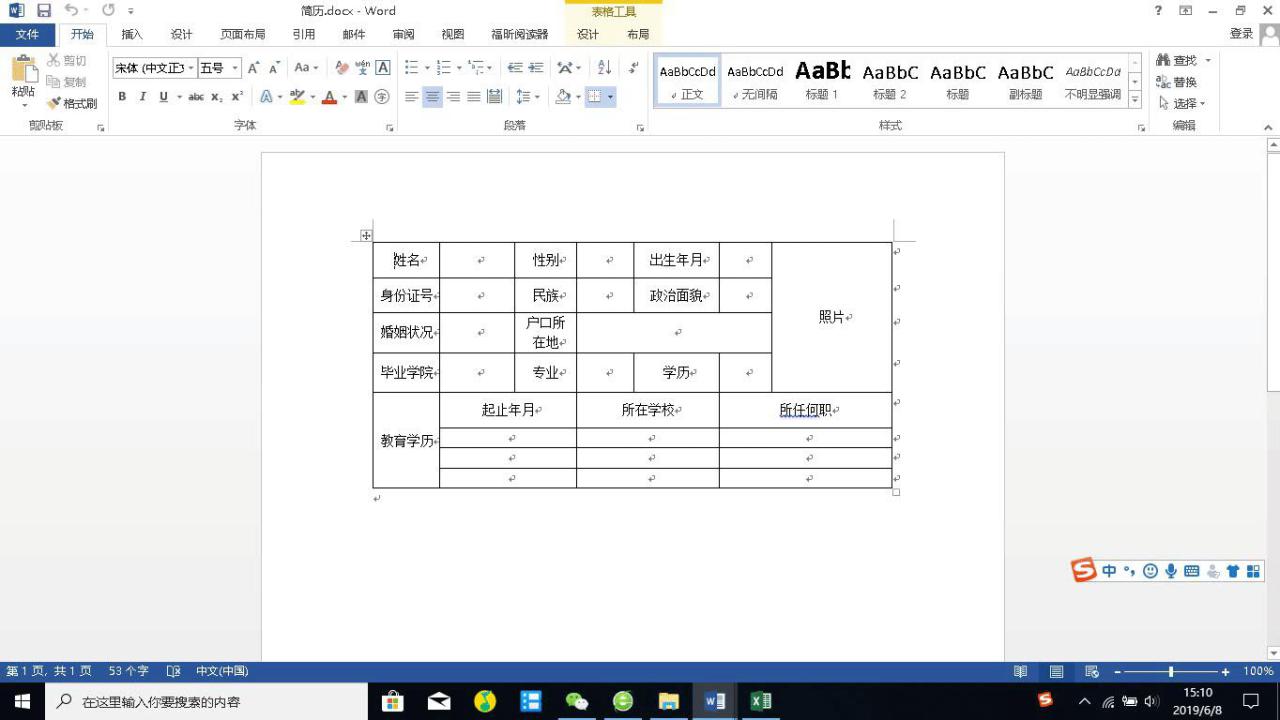This screenshot has height=720, width=1280.
Task: Click the 照片 photo table cell
Action: (832, 317)
